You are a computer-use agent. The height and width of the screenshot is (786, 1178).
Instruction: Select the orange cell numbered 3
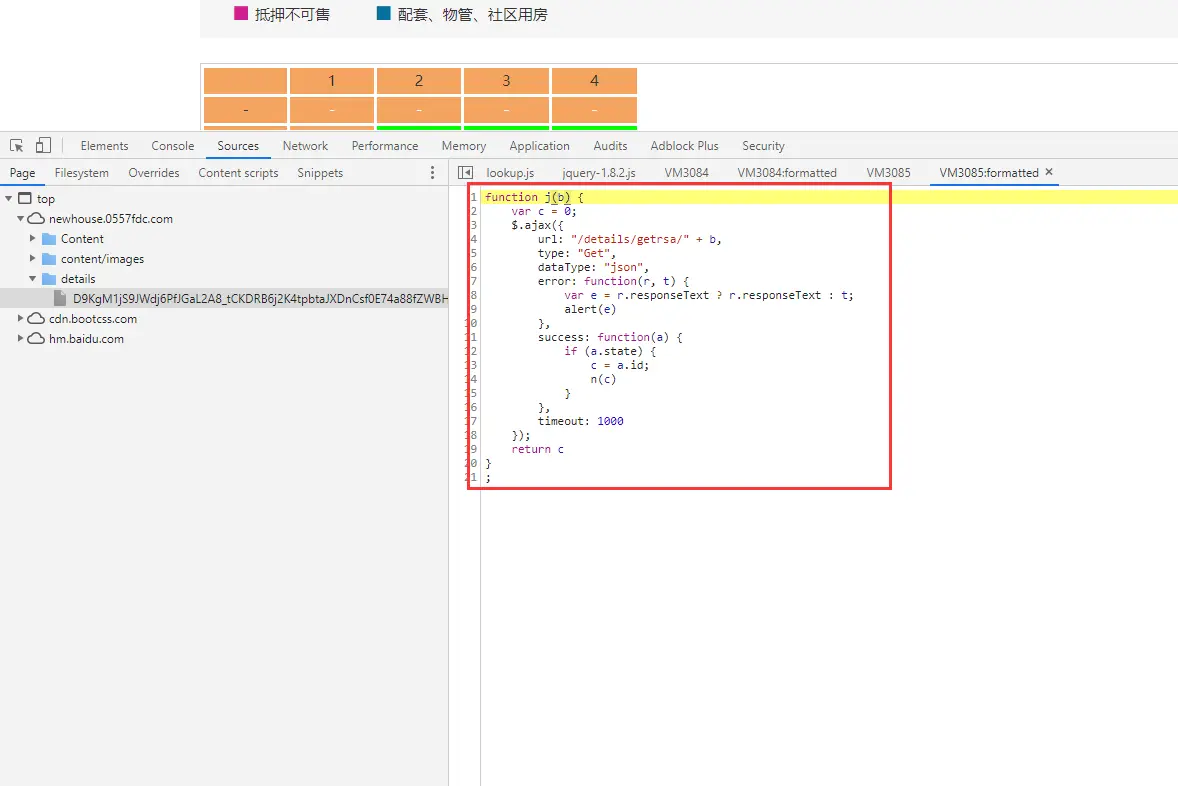(506, 80)
